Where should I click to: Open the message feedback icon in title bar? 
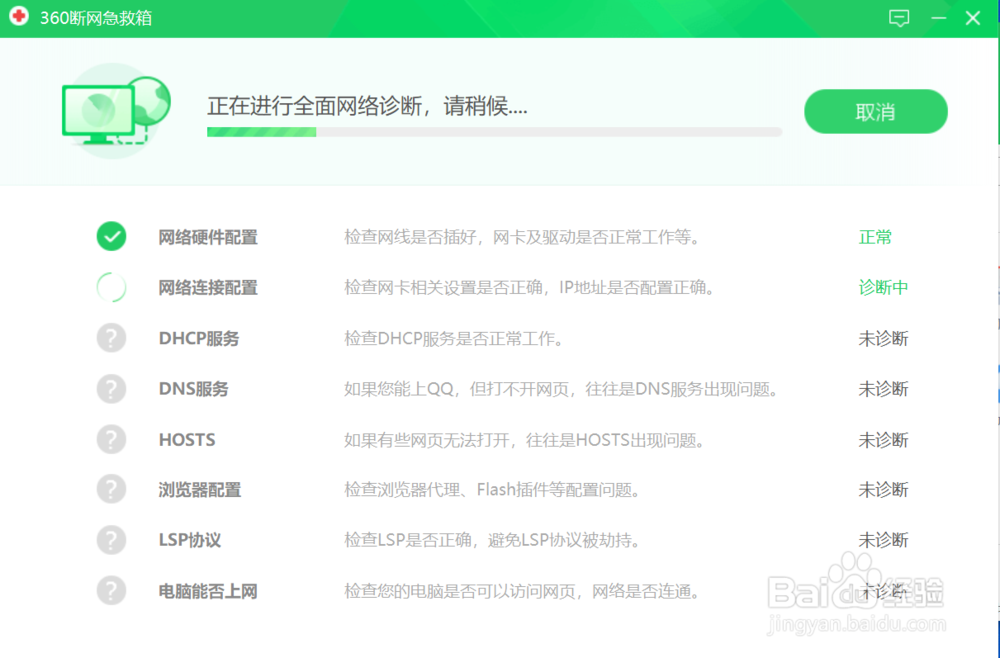coord(899,18)
